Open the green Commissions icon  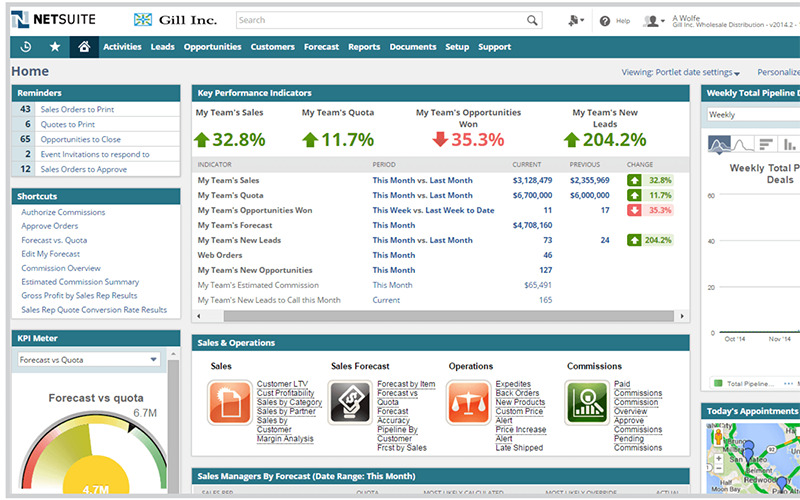587,402
